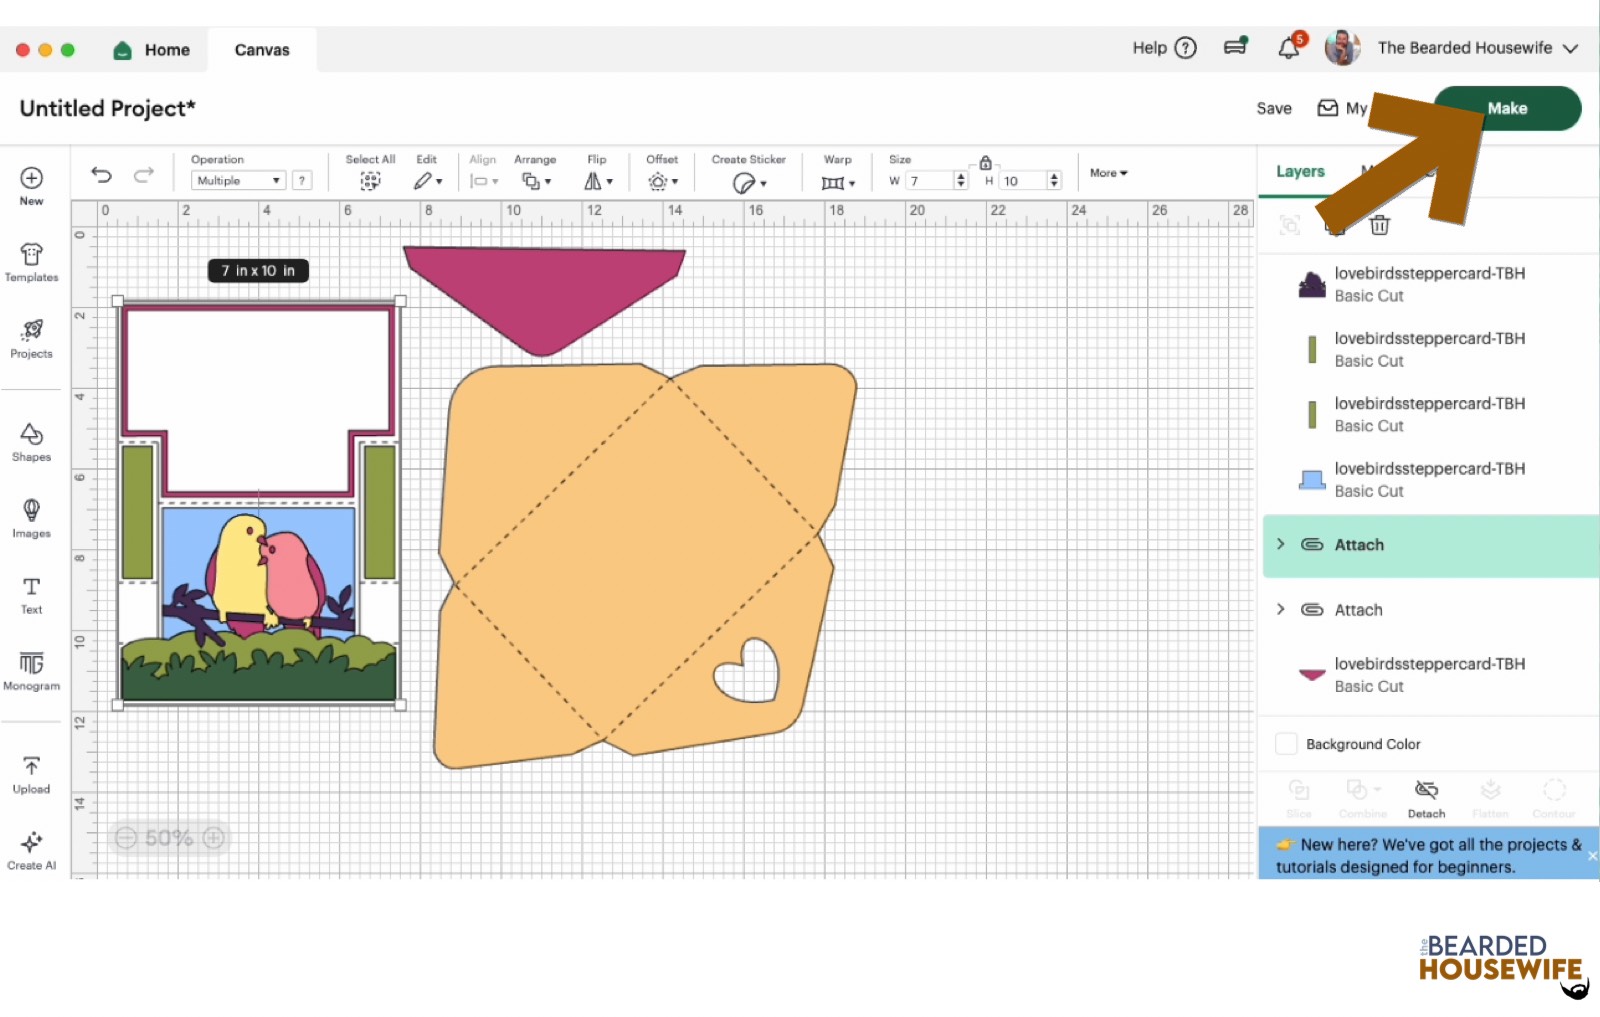Click the Width size input field
The image size is (1600, 1017).
930,181
